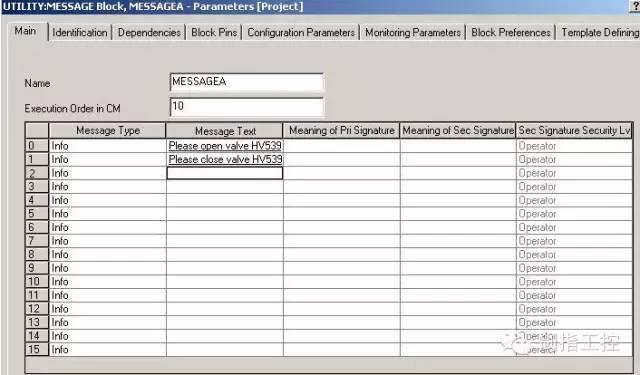Click the Operator security cell in row 1
The width and height of the screenshot is (640, 375).
coord(574,160)
